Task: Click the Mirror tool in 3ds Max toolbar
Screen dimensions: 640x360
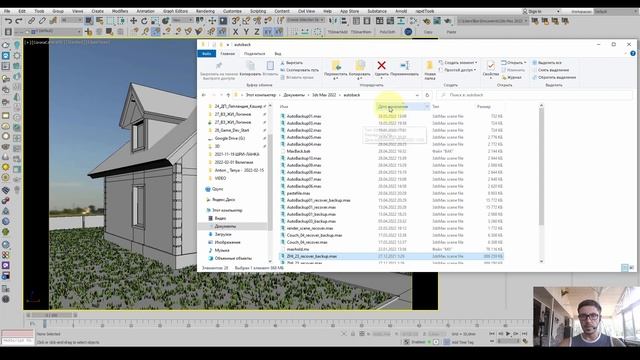Action: pyautogui.click(x=333, y=21)
